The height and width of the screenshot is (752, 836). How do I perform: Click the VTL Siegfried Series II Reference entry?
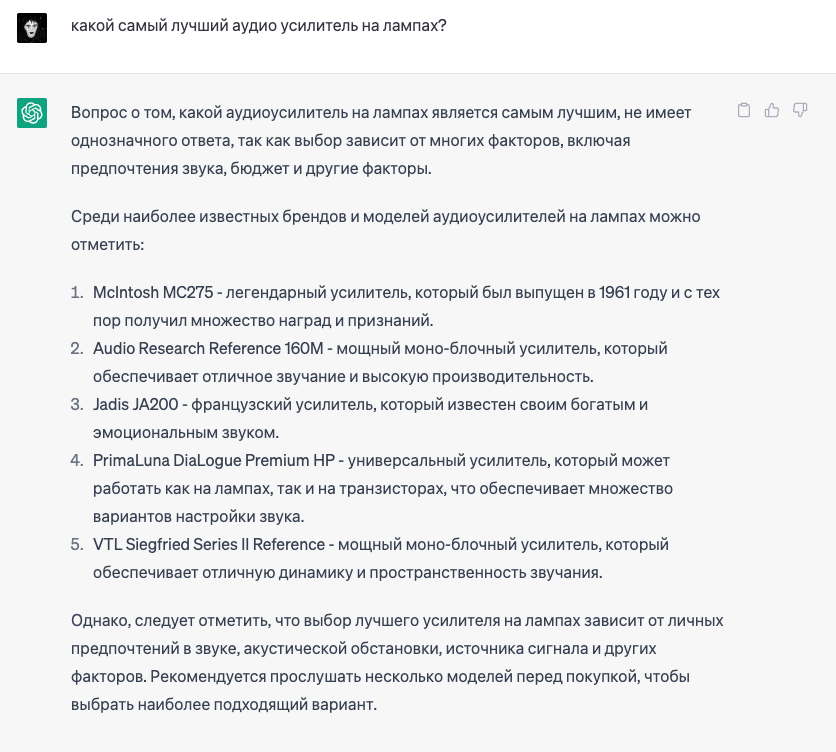(209, 545)
